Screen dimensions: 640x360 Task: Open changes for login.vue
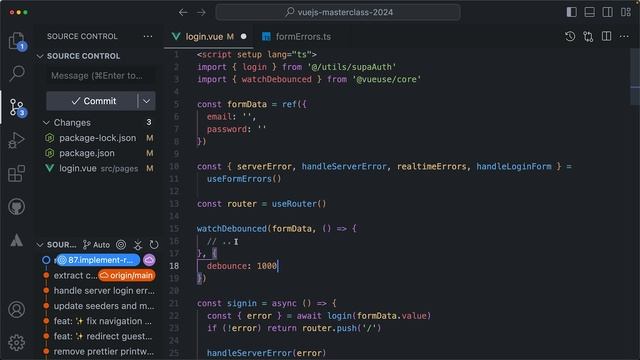tap(588, 36)
